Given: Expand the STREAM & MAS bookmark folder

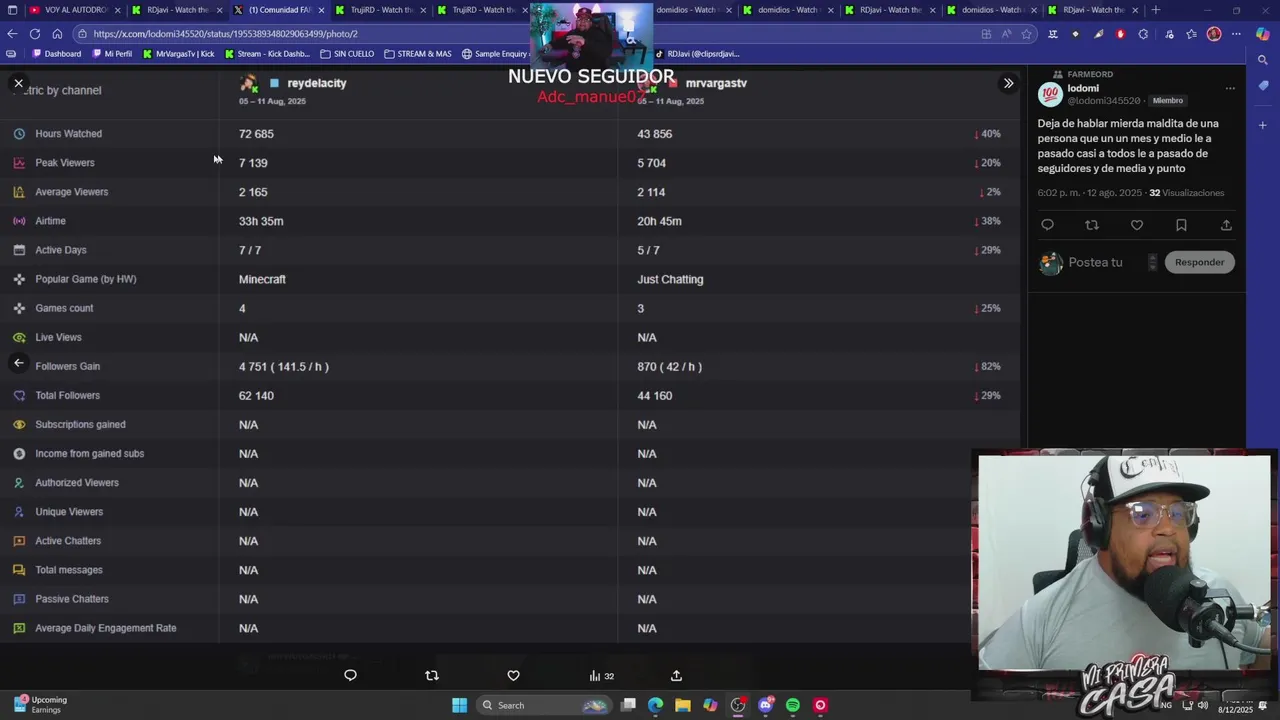Looking at the screenshot, I should point(418,54).
